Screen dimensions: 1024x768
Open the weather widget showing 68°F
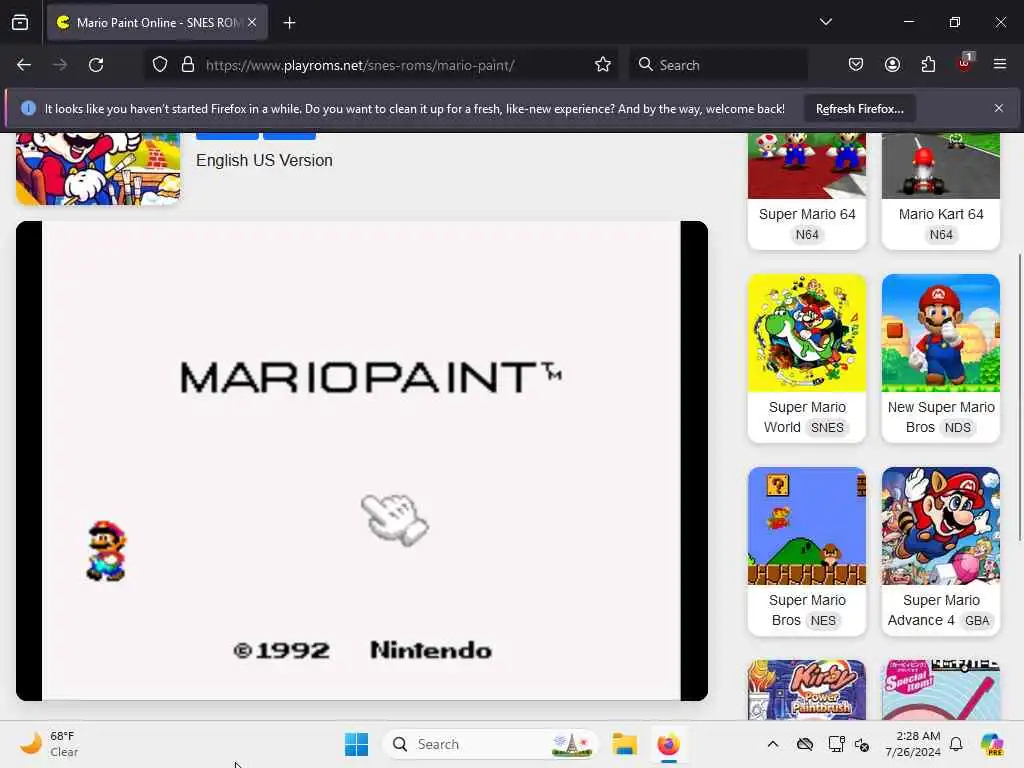(50, 744)
